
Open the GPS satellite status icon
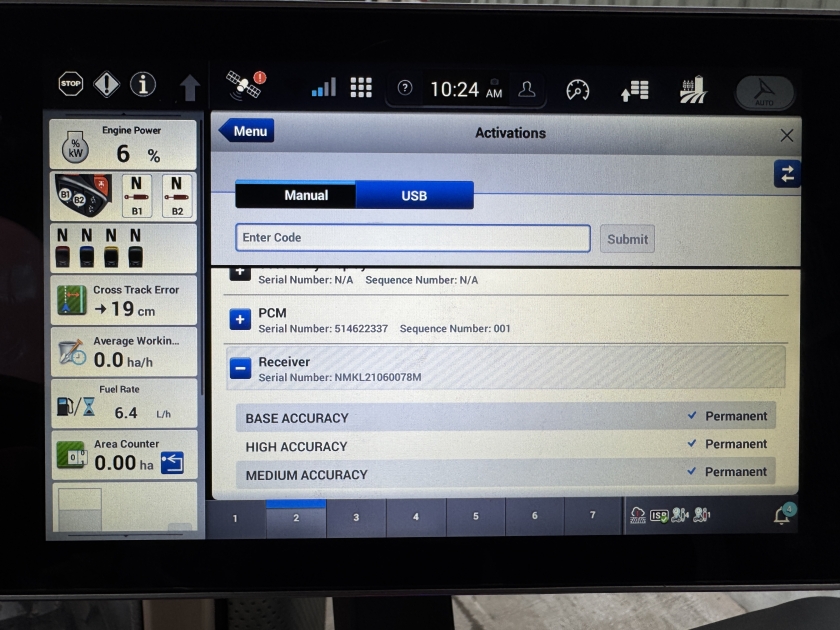coord(244,86)
